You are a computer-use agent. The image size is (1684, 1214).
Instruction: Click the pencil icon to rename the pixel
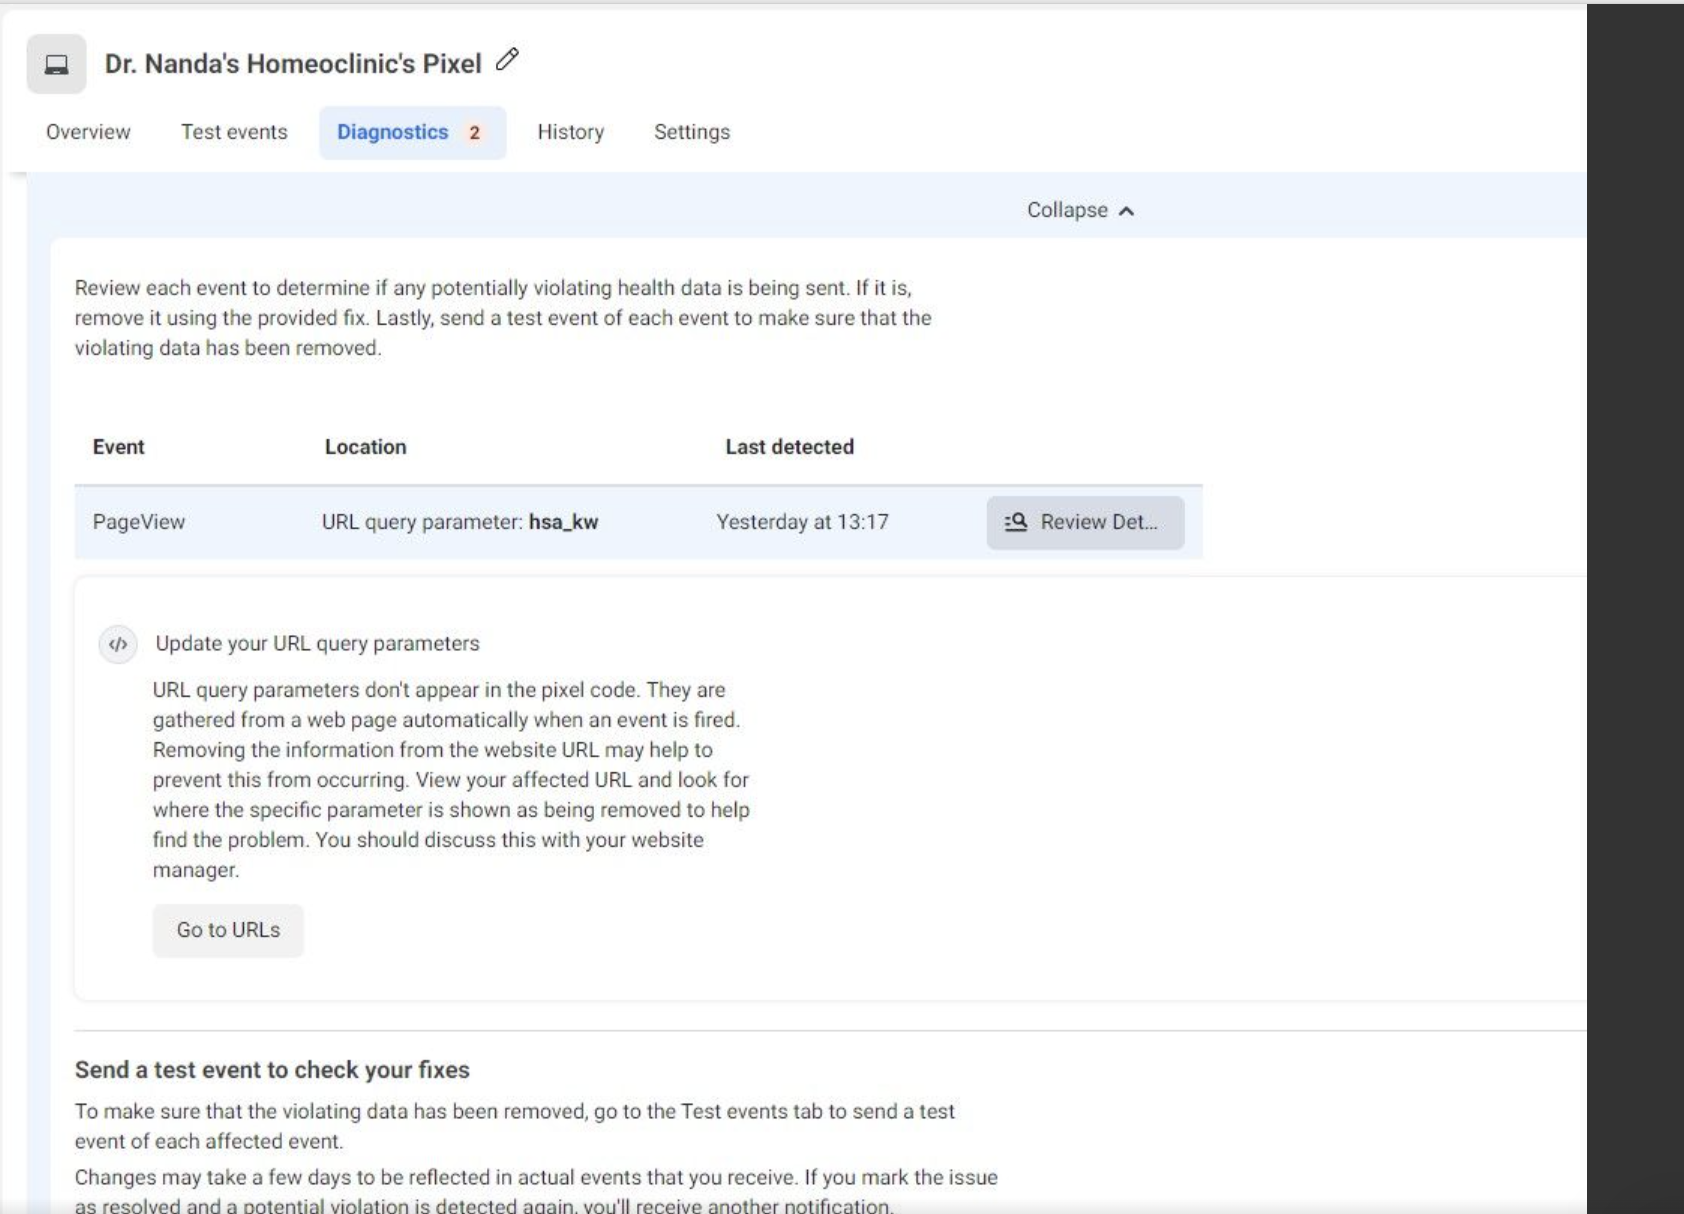point(507,60)
